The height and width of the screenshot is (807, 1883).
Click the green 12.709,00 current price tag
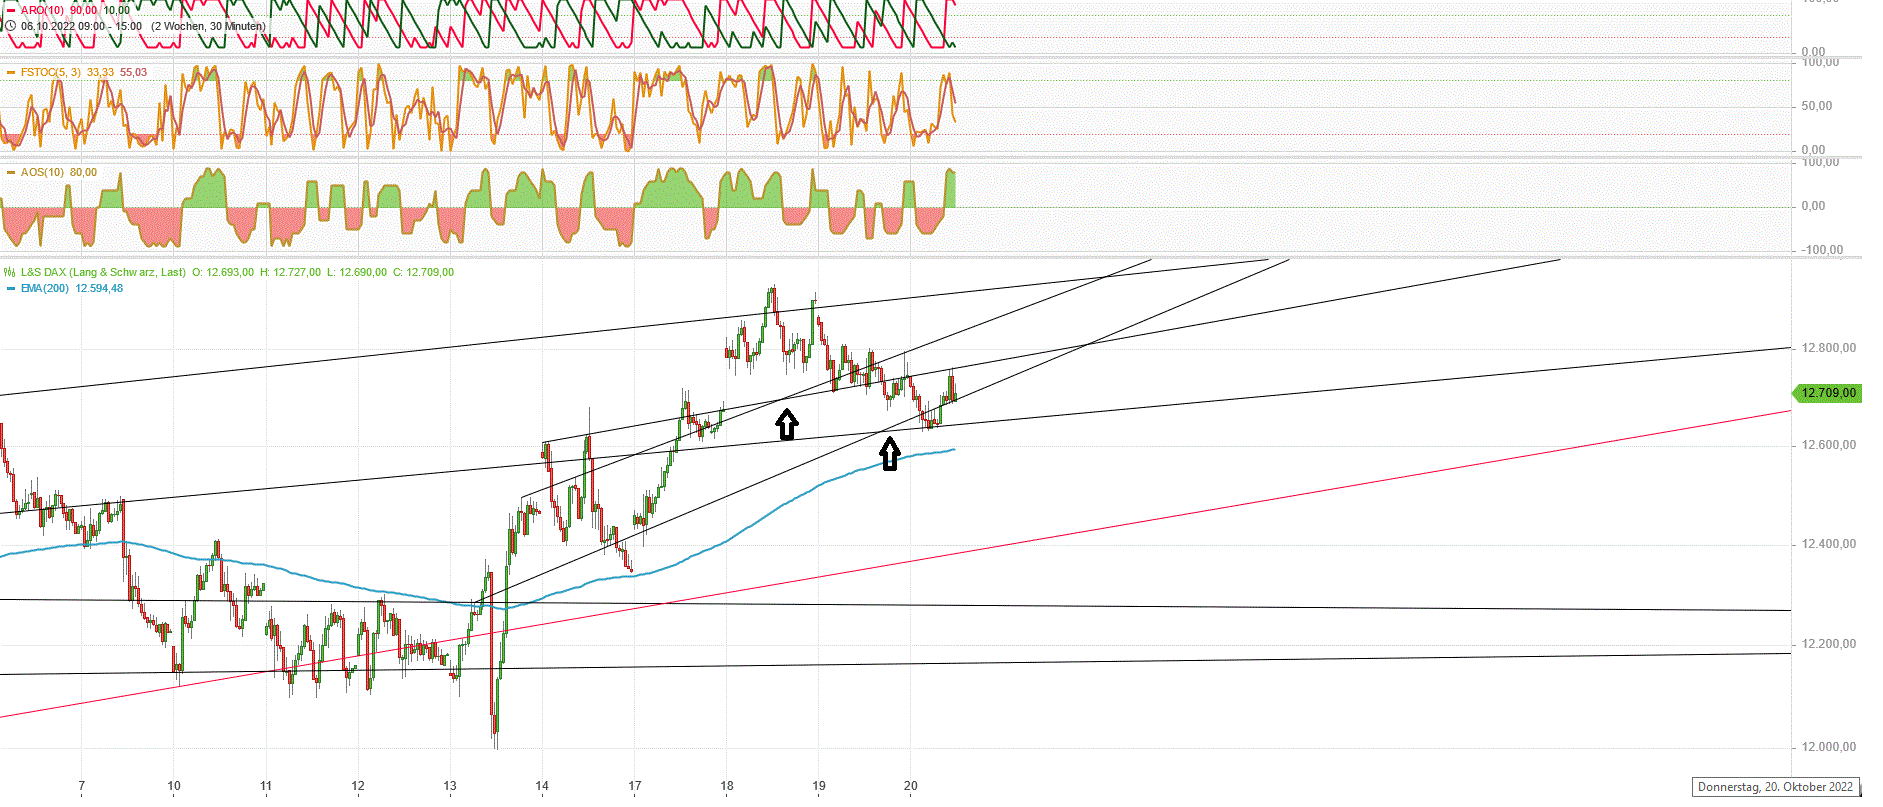click(x=1826, y=393)
